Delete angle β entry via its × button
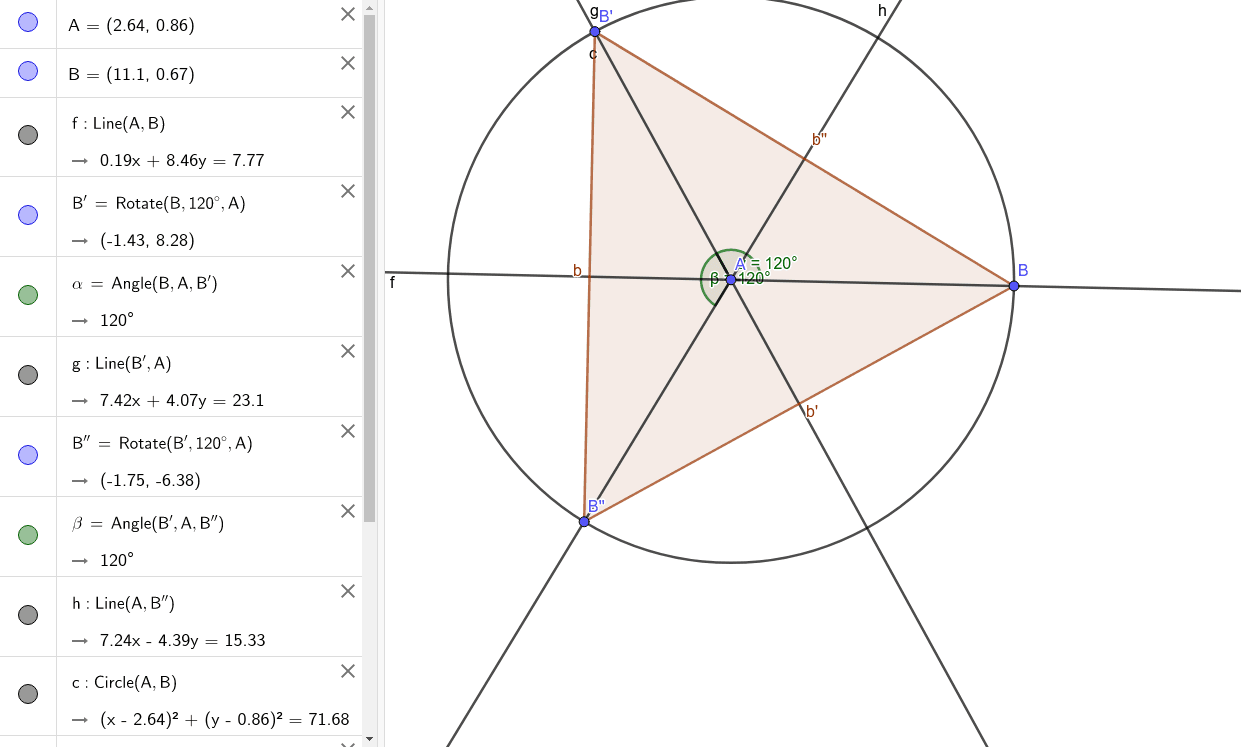The image size is (1243, 749). click(347, 511)
